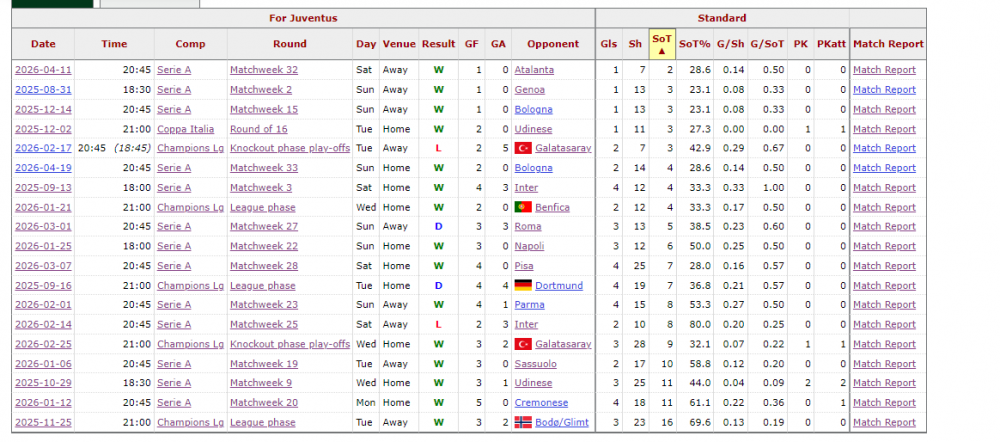This screenshot has height=442, width=1000.
Task: Click Turkey flag in the 2026-02-17 Galatasaray row
Action: (523, 148)
